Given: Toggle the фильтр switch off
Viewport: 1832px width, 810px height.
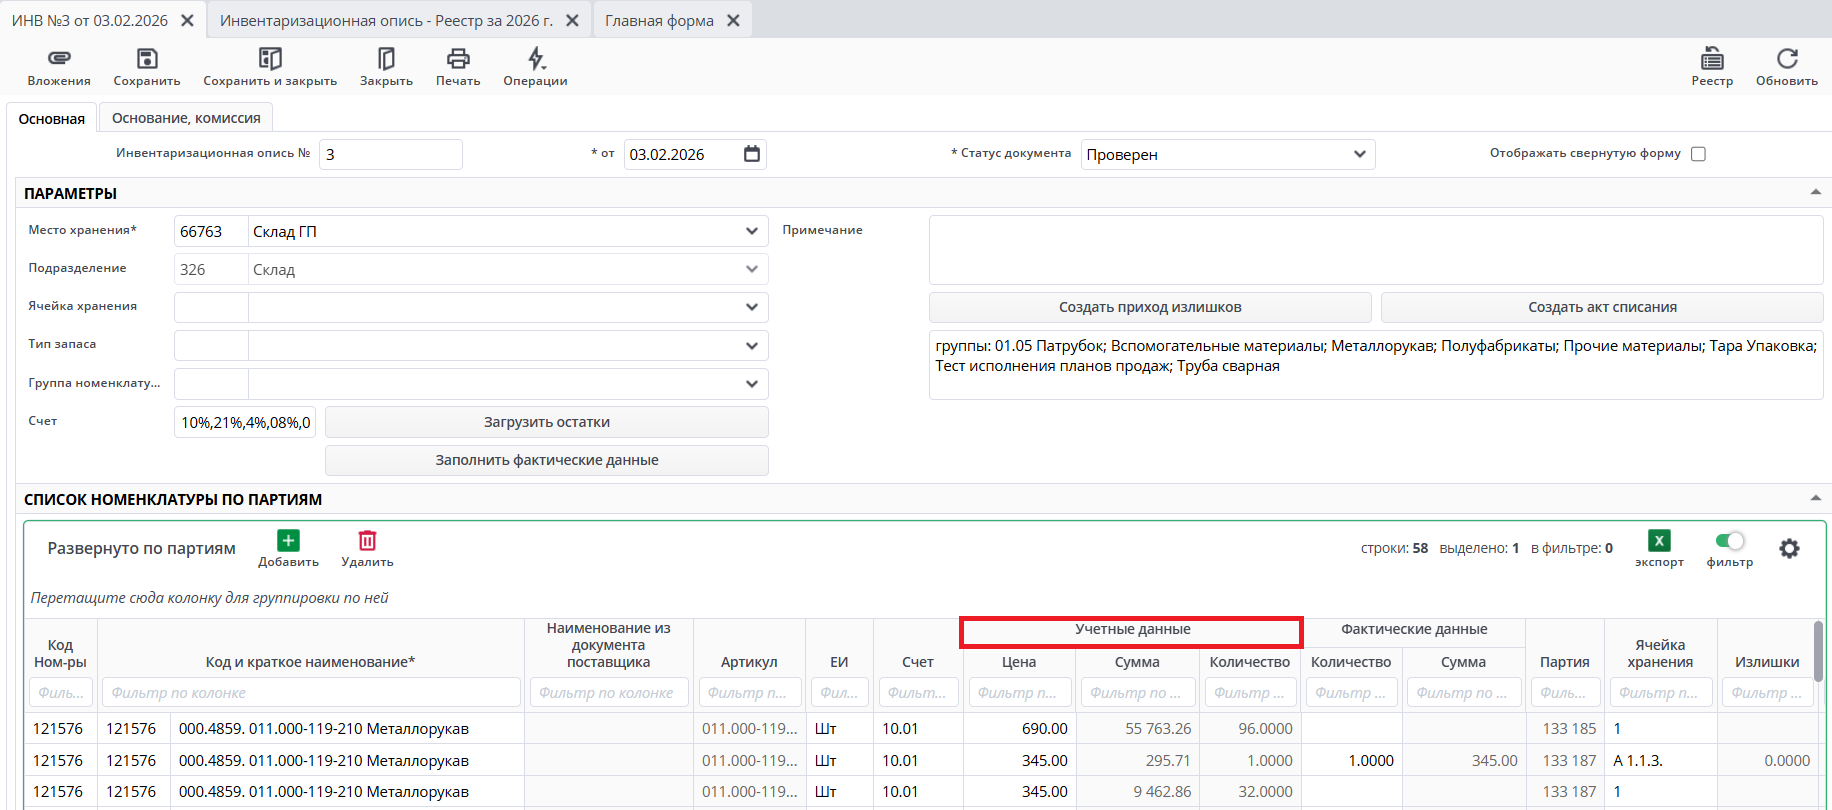Looking at the screenshot, I should tap(1730, 541).
